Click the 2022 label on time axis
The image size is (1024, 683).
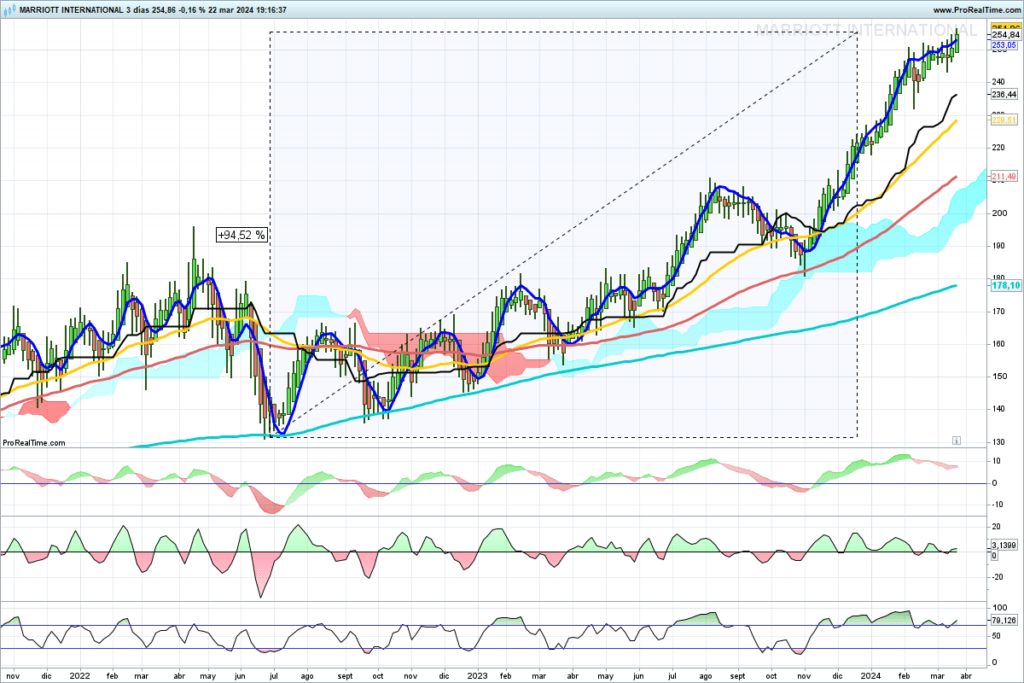(x=80, y=676)
